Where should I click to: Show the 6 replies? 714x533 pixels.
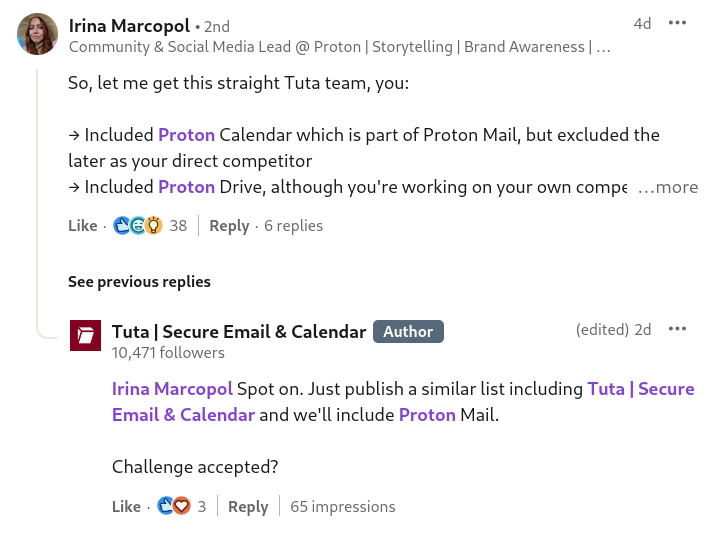click(x=293, y=226)
